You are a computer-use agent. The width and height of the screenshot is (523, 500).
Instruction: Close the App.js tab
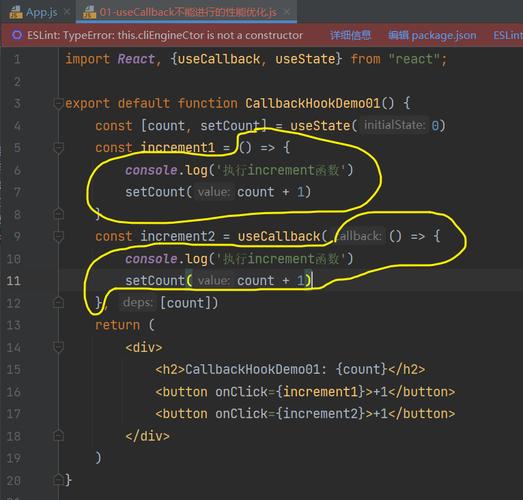[x=67, y=12]
